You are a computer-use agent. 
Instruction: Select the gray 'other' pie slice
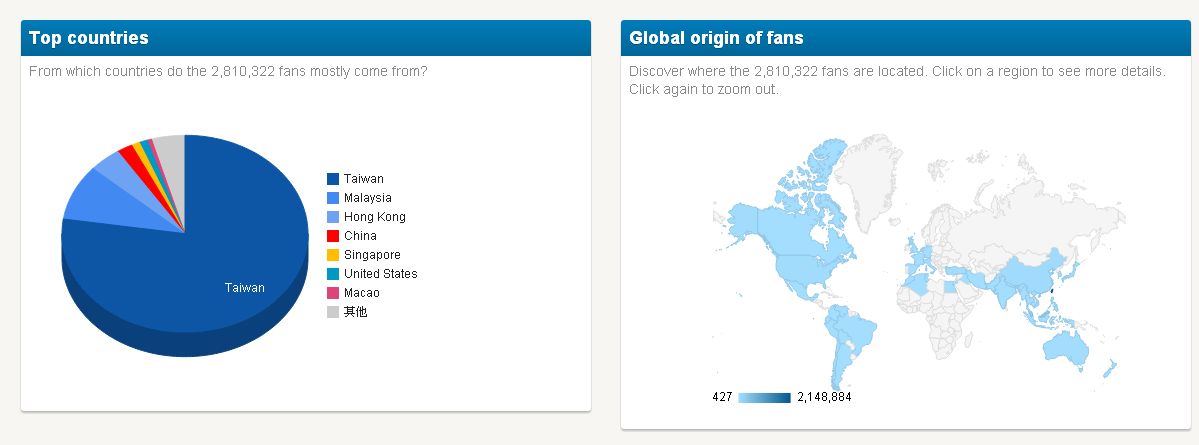coord(171,148)
